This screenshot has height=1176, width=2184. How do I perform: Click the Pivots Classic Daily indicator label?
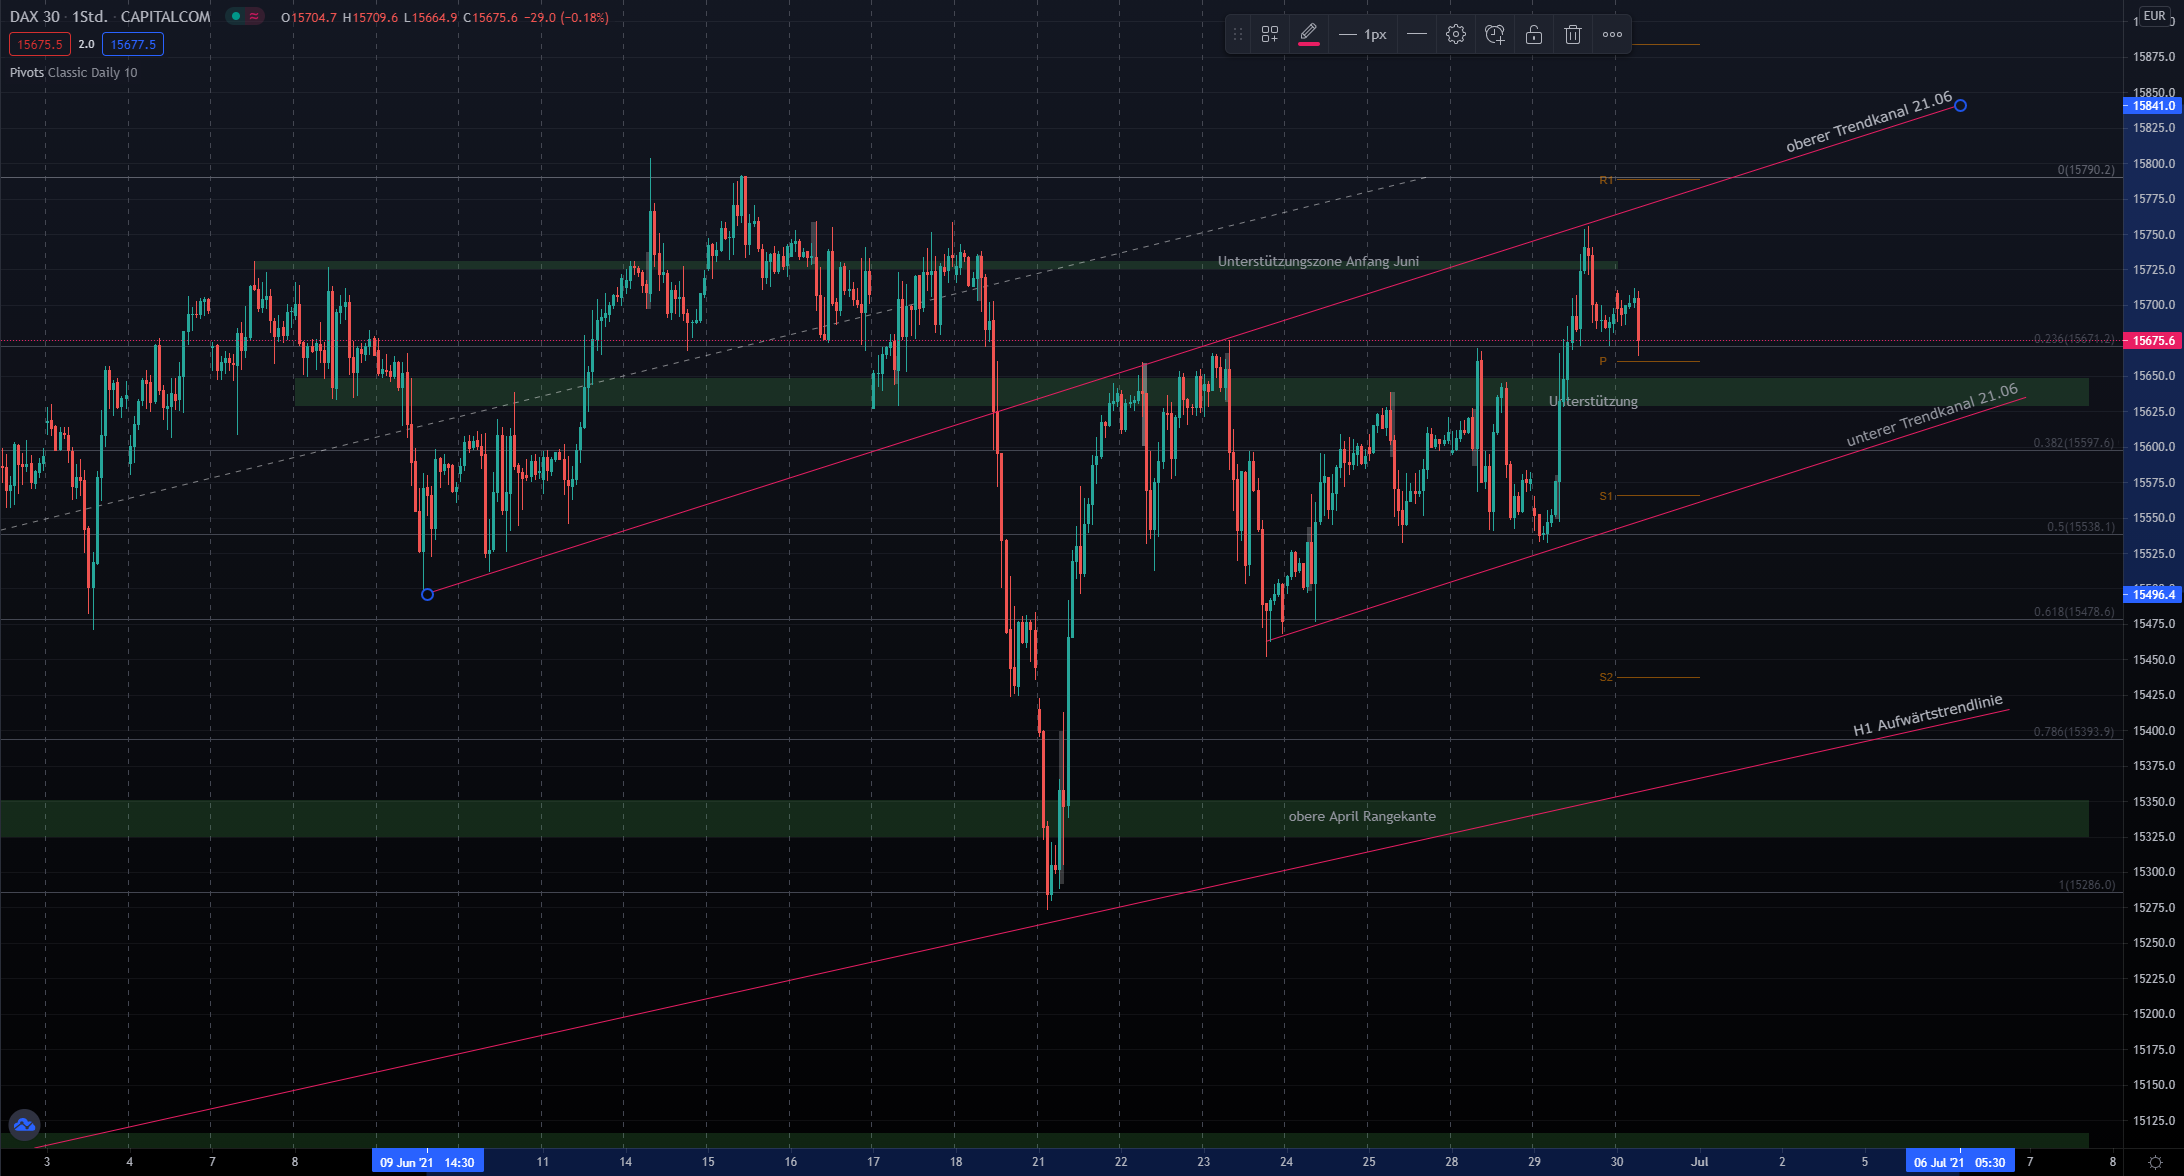tap(73, 72)
